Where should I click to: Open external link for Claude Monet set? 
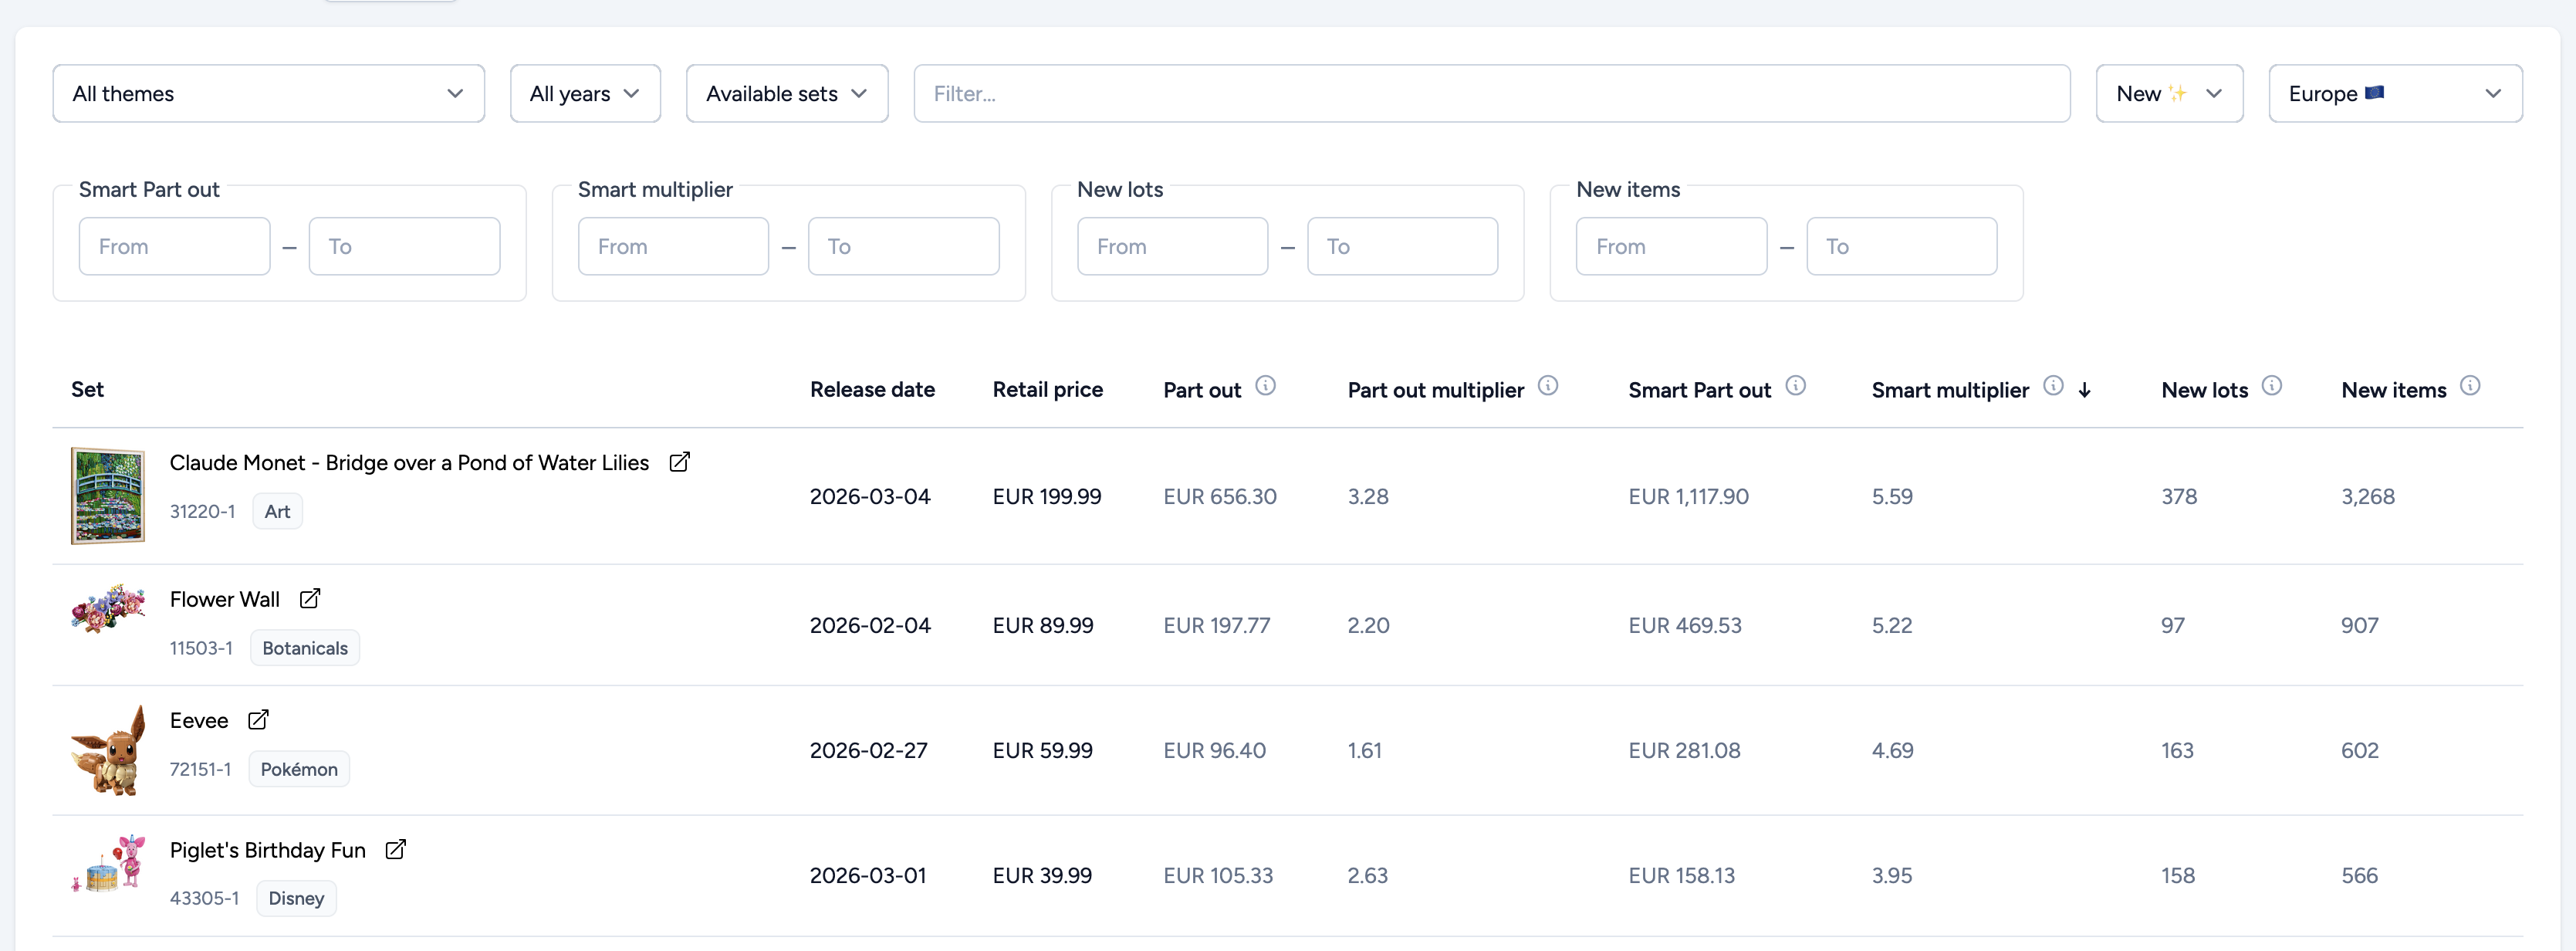[x=680, y=462]
